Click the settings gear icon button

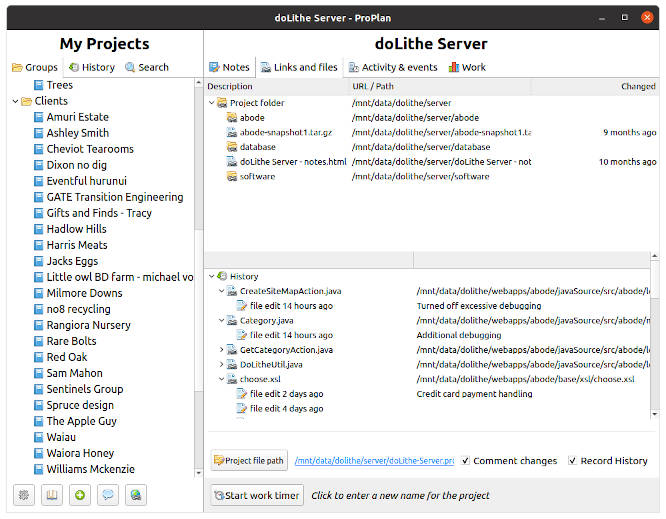pos(25,494)
